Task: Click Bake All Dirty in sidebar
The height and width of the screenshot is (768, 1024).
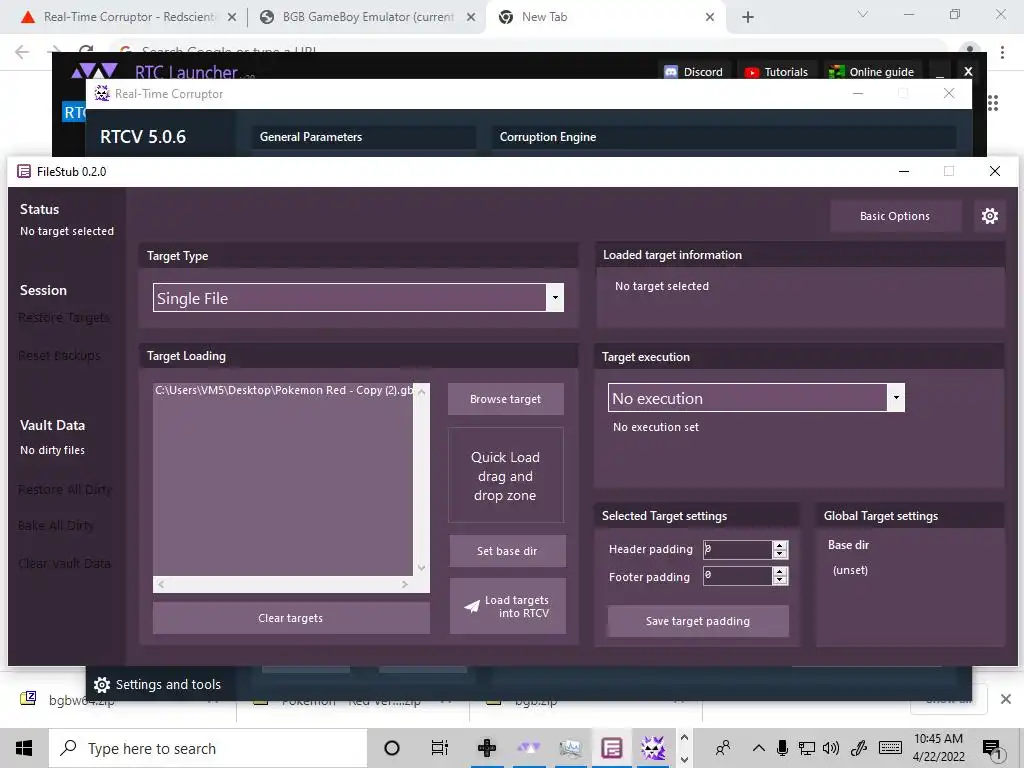Action: [x=56, y=525]
